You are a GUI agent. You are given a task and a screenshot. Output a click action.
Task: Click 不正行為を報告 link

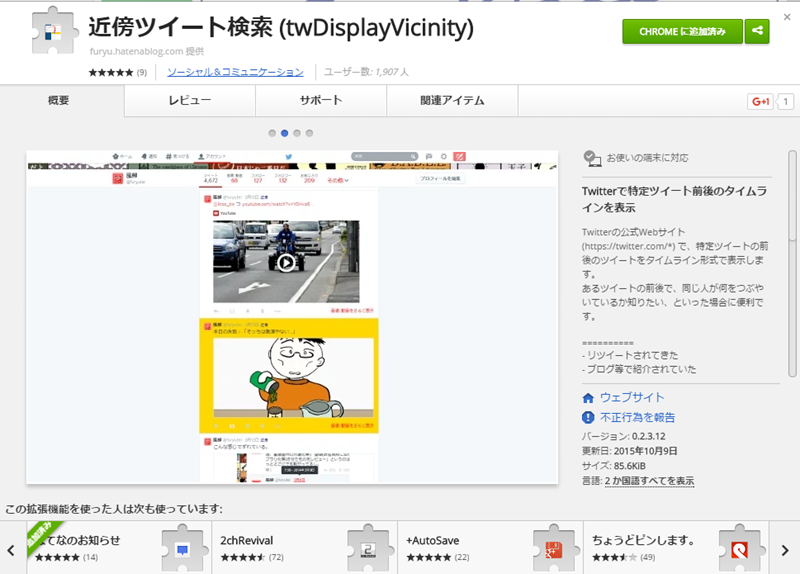637,417
